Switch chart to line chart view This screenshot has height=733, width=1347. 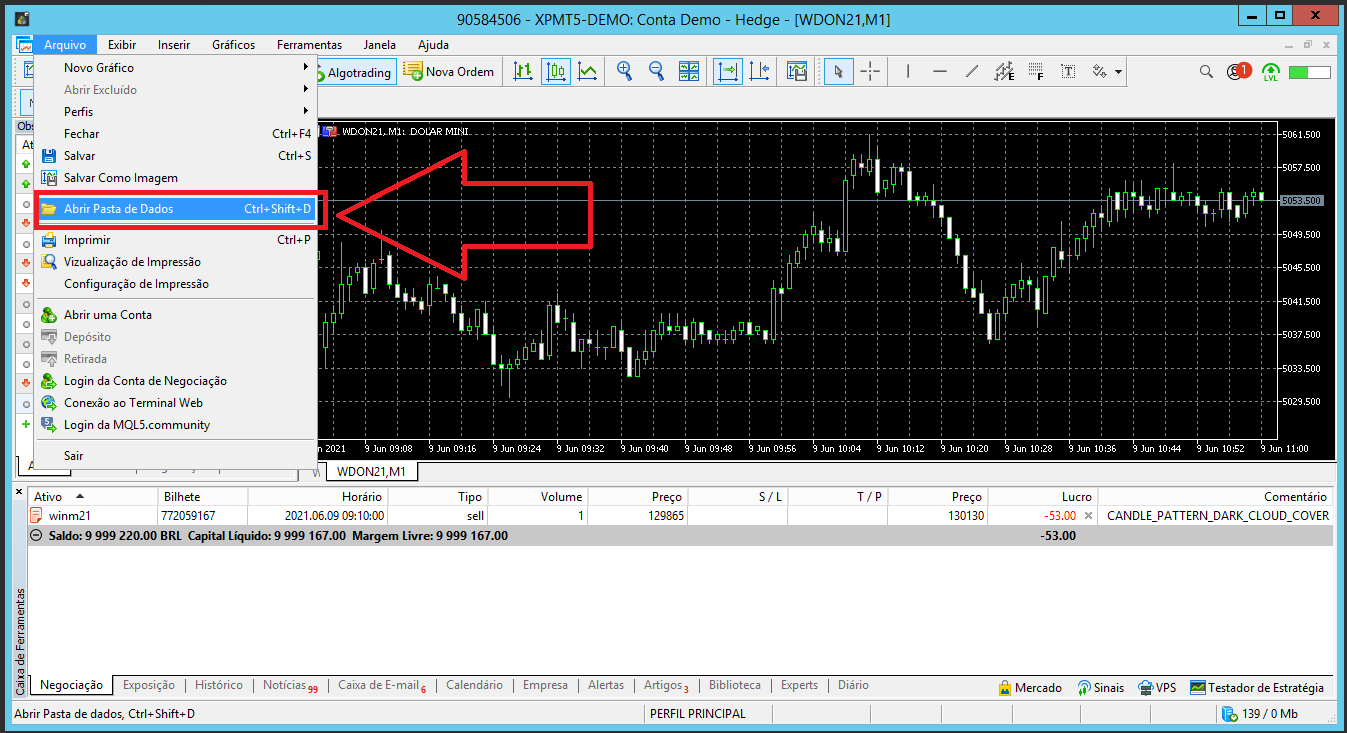[x=588, y=71]
